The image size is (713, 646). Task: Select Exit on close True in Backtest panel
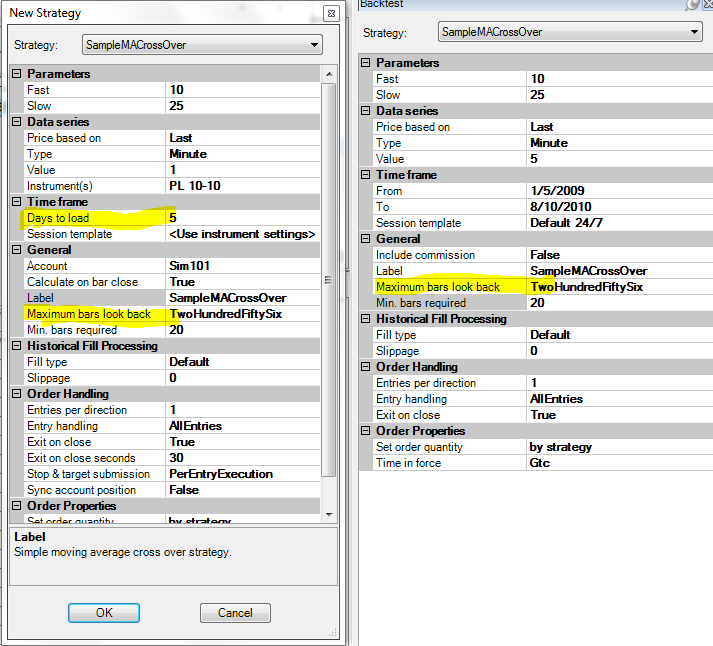point(620,415)
